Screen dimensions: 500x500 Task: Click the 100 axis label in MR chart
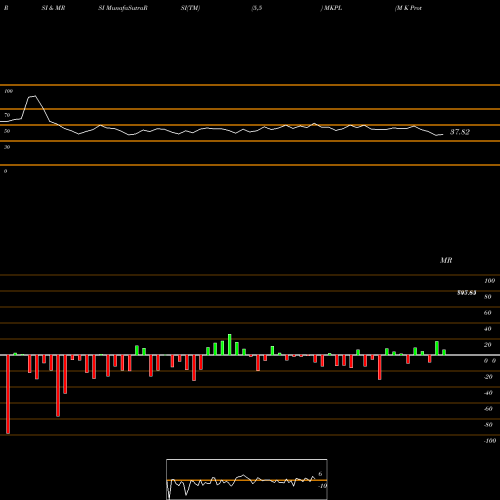pos(490,281)
